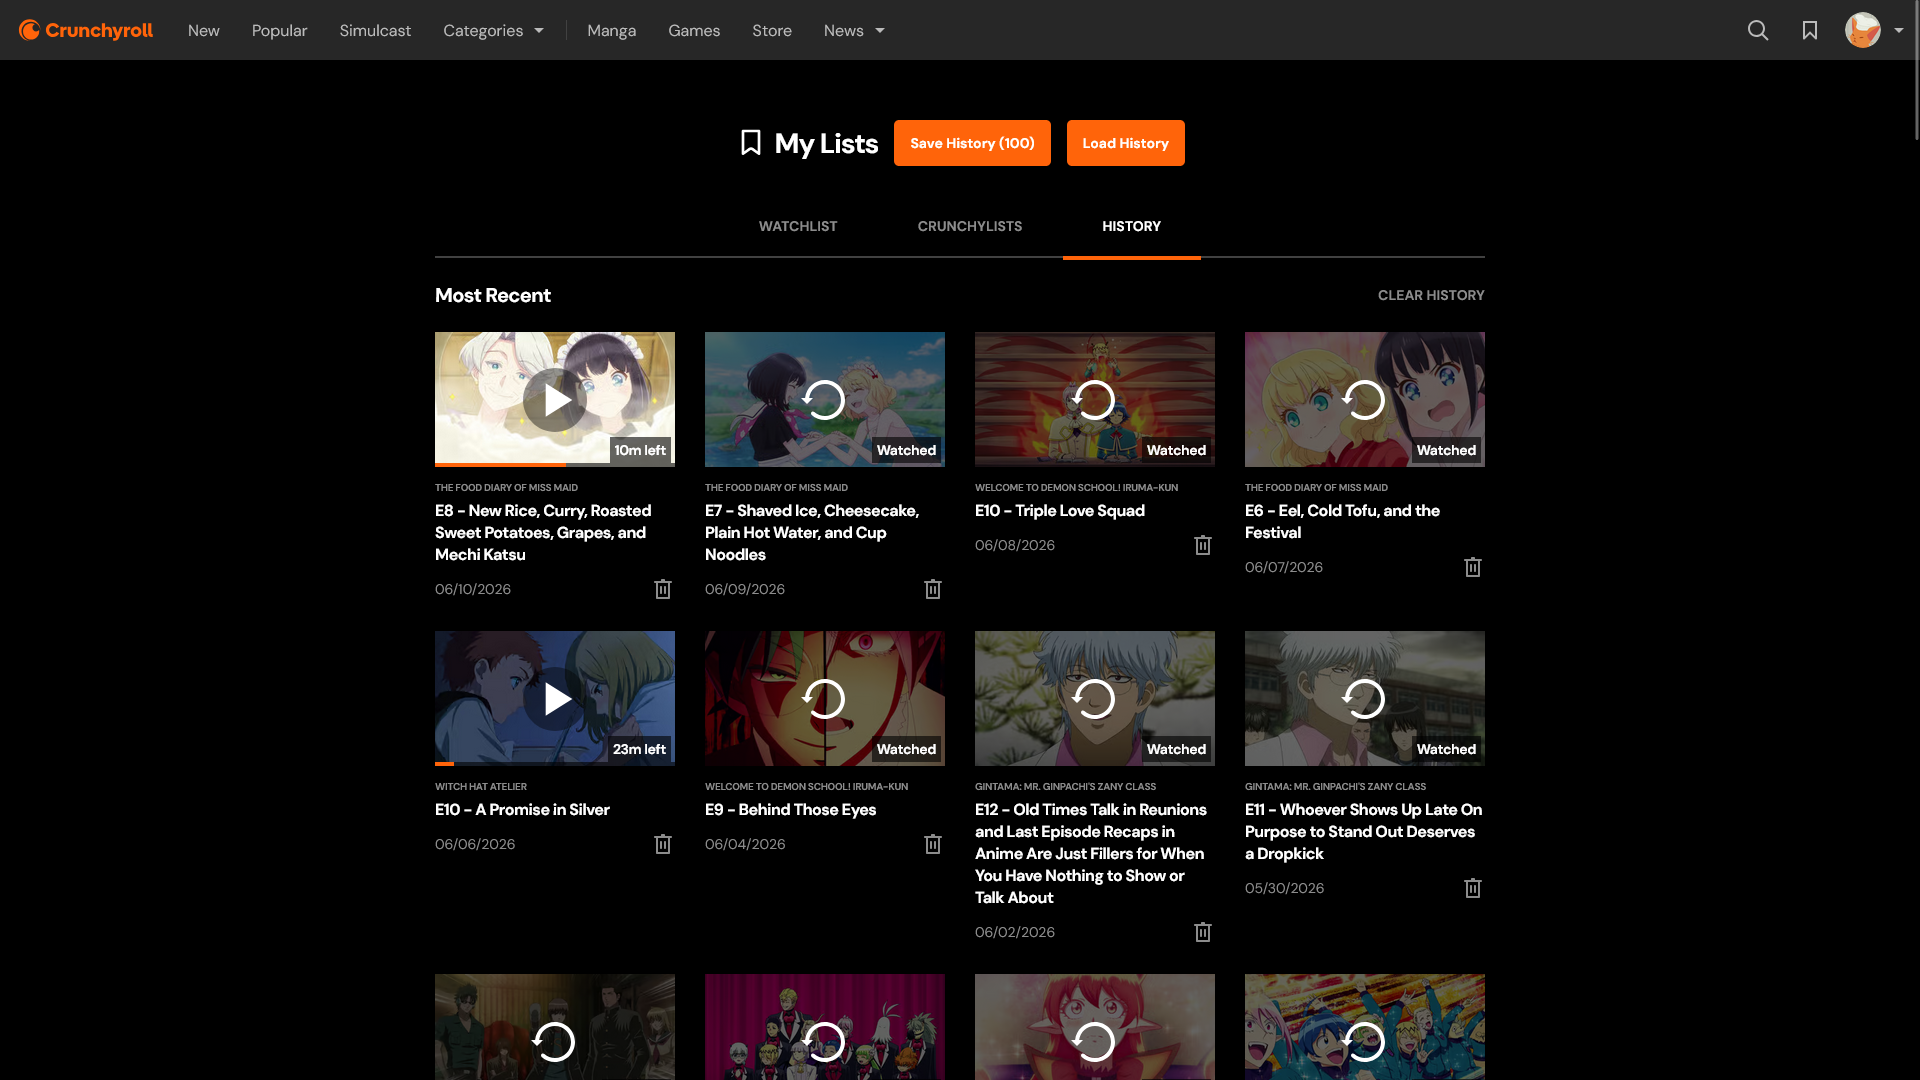Screen dimensions: 1920x1080
Task: Delete E6 Eel, Cold Tofu episode entry
Action: tap(1473, 567)
